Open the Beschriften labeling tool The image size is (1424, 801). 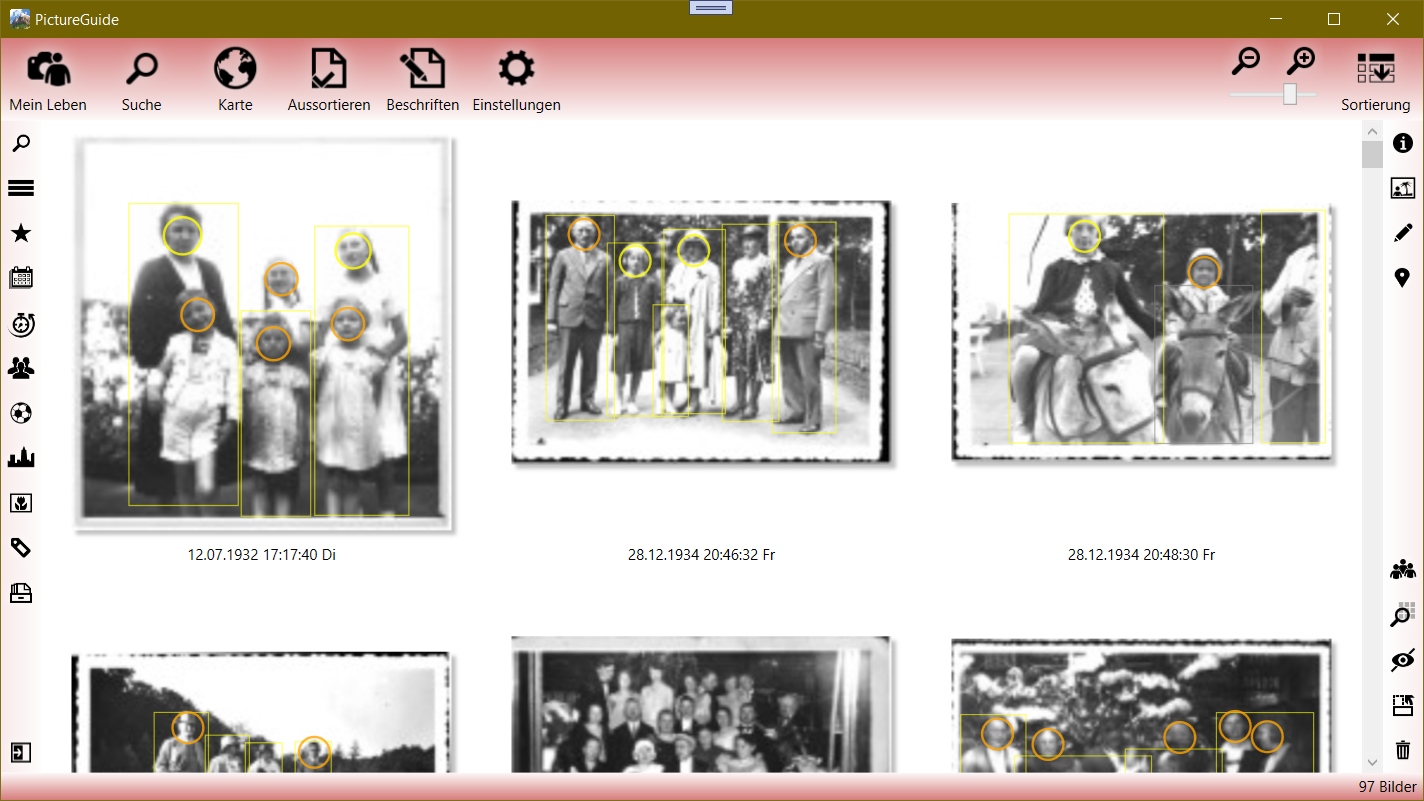coord(422,80)
